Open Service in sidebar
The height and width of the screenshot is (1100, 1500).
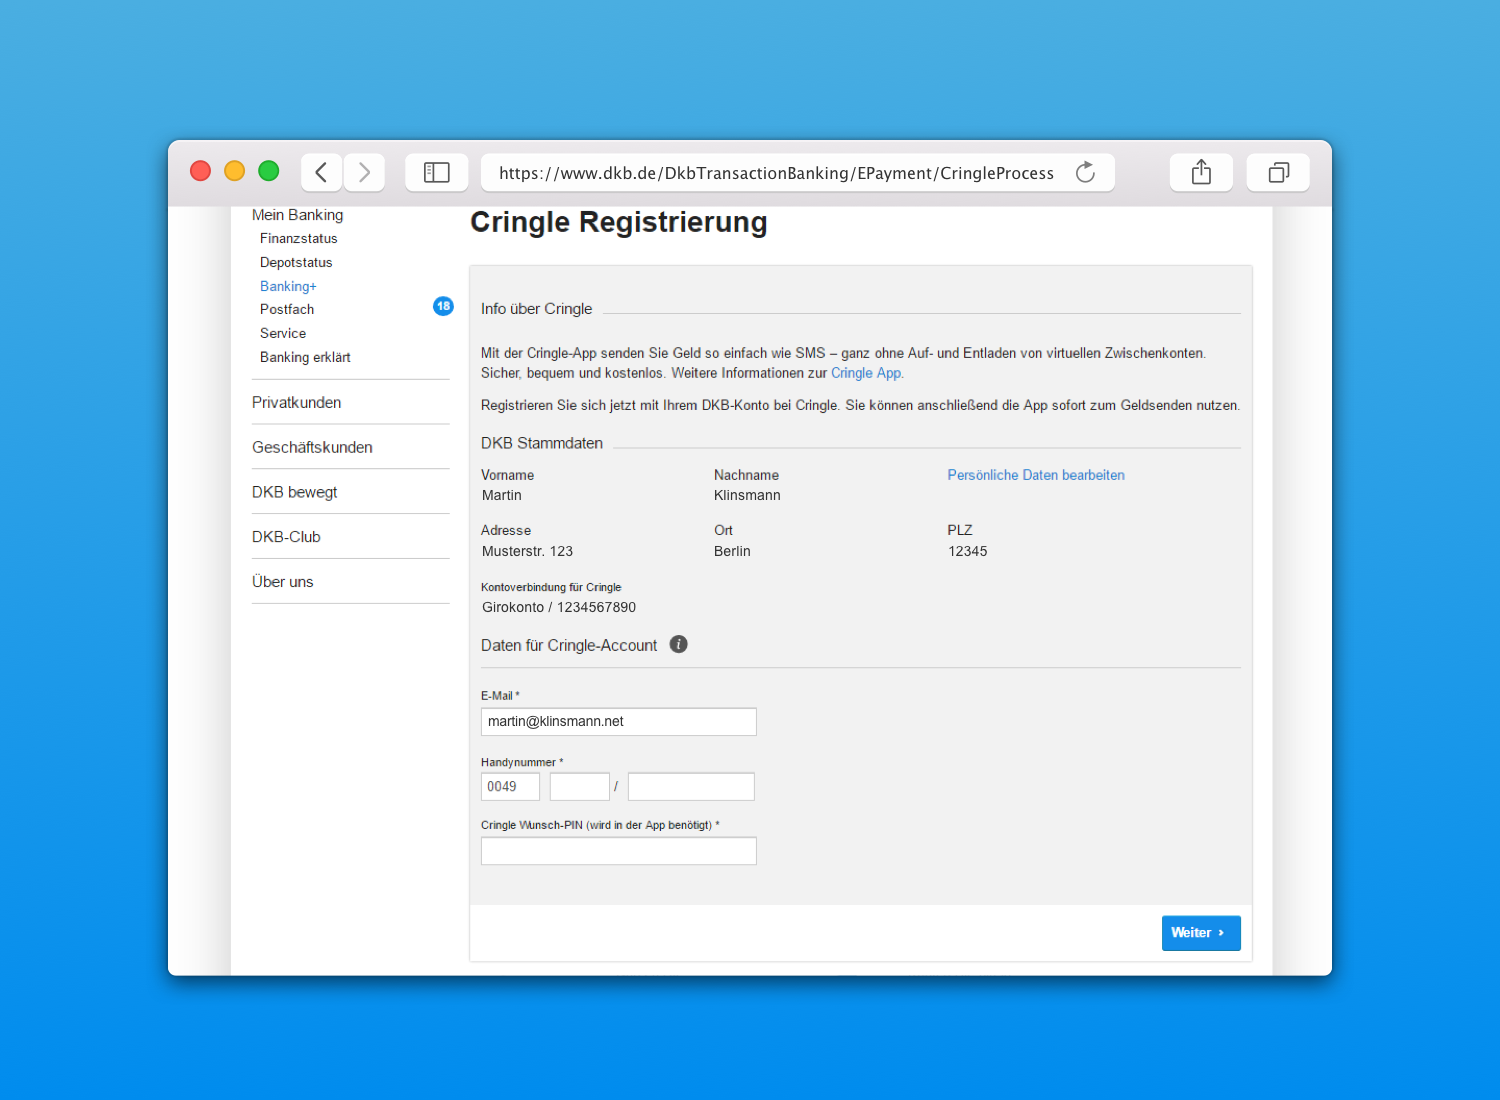tap(283, 333)
